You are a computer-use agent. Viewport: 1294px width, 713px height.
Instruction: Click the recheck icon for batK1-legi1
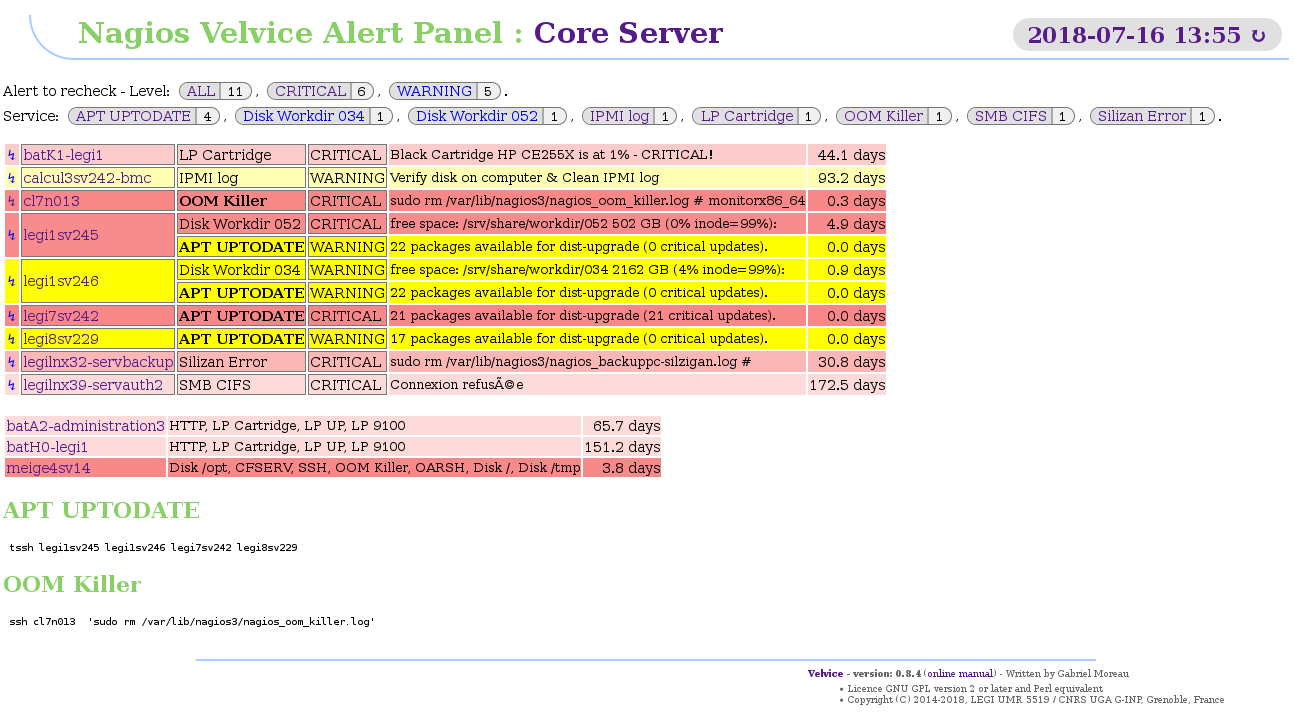pos(12,155)
